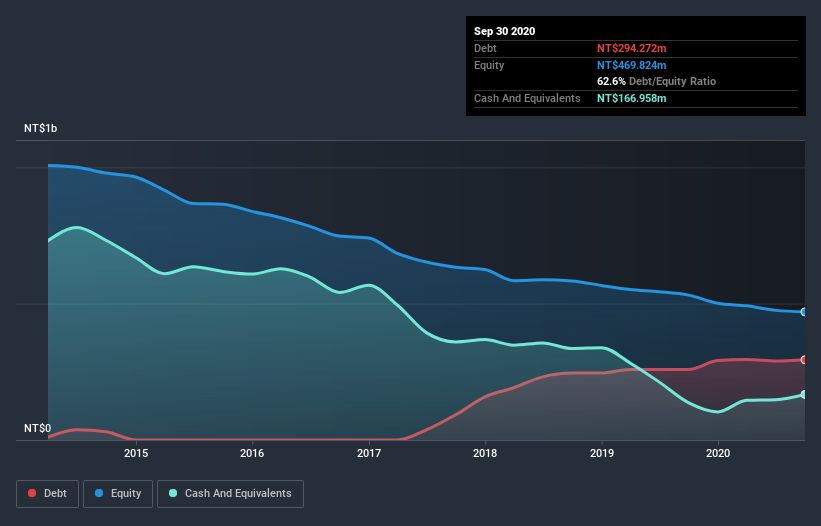Click the teal Cash data point marker

[803, 395]
